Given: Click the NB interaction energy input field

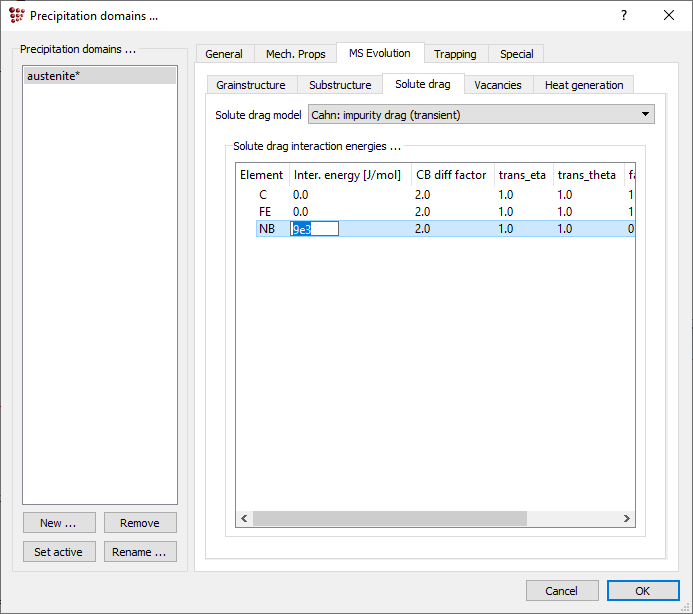Looking at the screenshot, I should pos(315,229).
